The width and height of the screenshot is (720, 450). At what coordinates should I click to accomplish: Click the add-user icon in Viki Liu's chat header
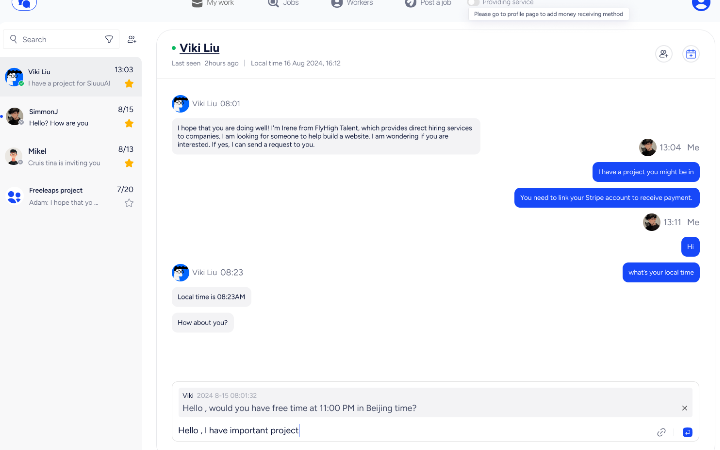pyautogui.click(x=664, y=54)
